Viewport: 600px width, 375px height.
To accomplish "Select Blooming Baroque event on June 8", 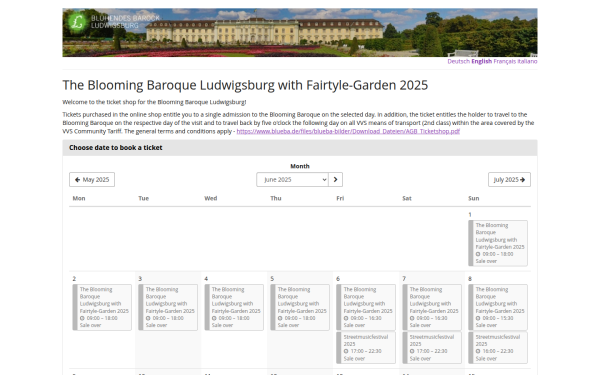I will 498,307.
